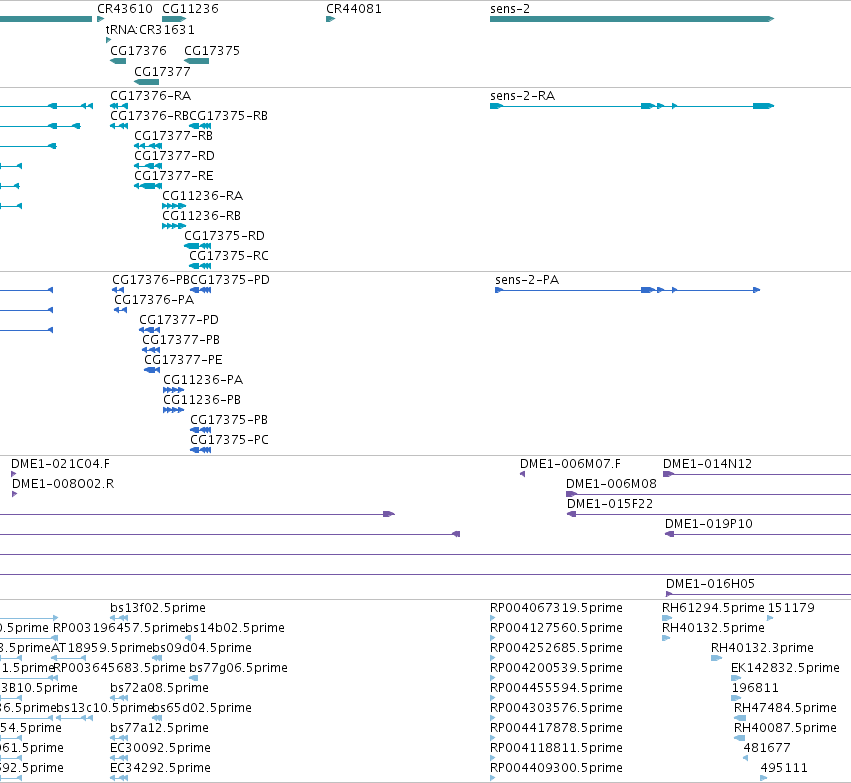Click bs77a12.5prime EST label
The height and width of the screenshot is (783, 851).
point(160,728)
